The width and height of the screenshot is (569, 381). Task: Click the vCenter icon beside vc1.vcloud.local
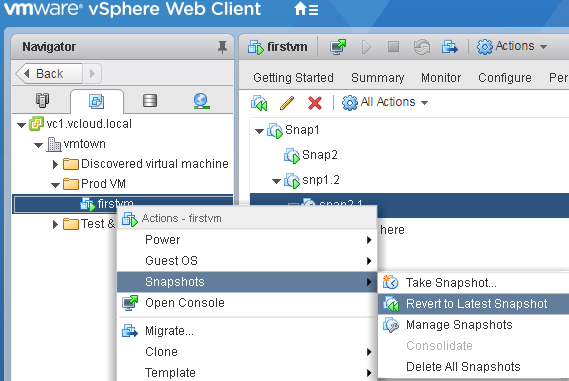(x=36, y=124)
